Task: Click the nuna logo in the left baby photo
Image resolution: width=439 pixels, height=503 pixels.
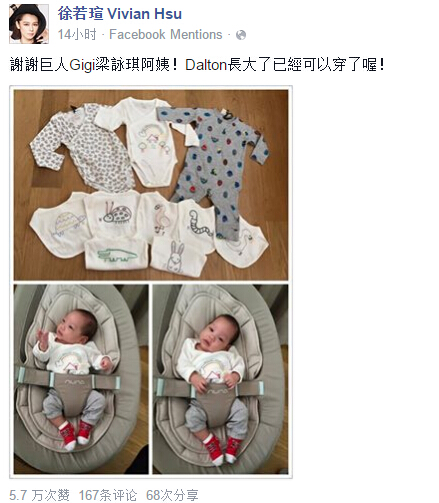Action: [74, 381]
